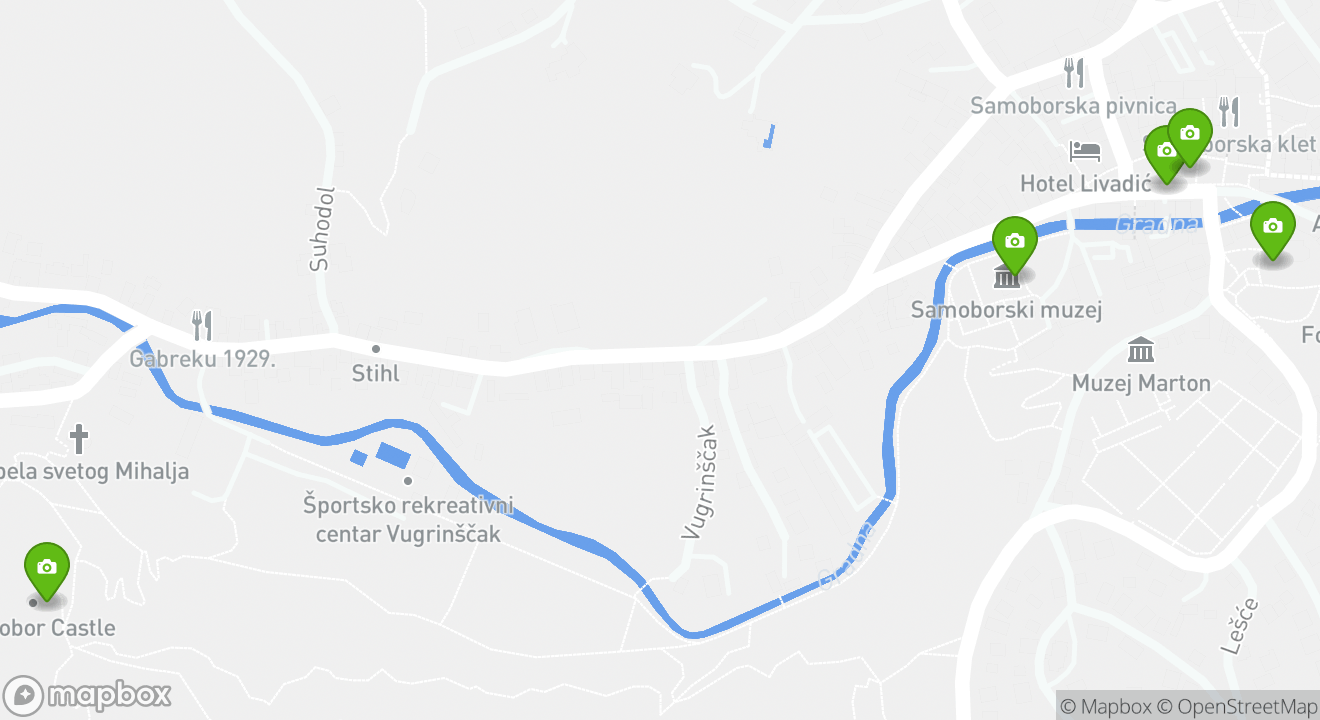Click the Suhodol street label
Viewport: 1320px width, 720px height.
coord(320,230)
